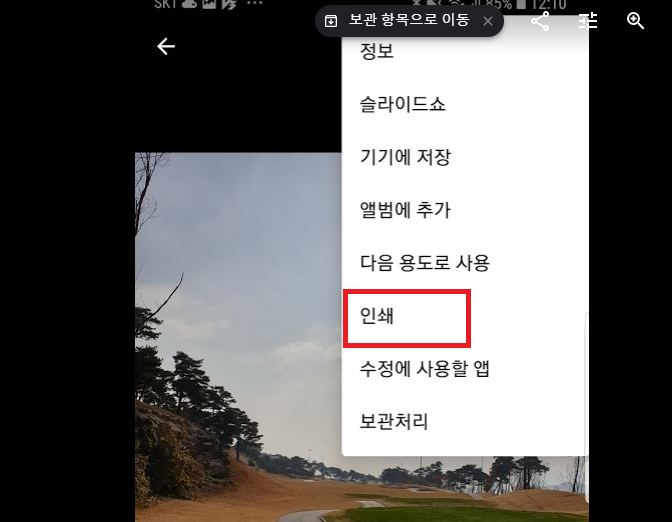Tap the 보관 항목으로 이동 notification

coord(409,20)
